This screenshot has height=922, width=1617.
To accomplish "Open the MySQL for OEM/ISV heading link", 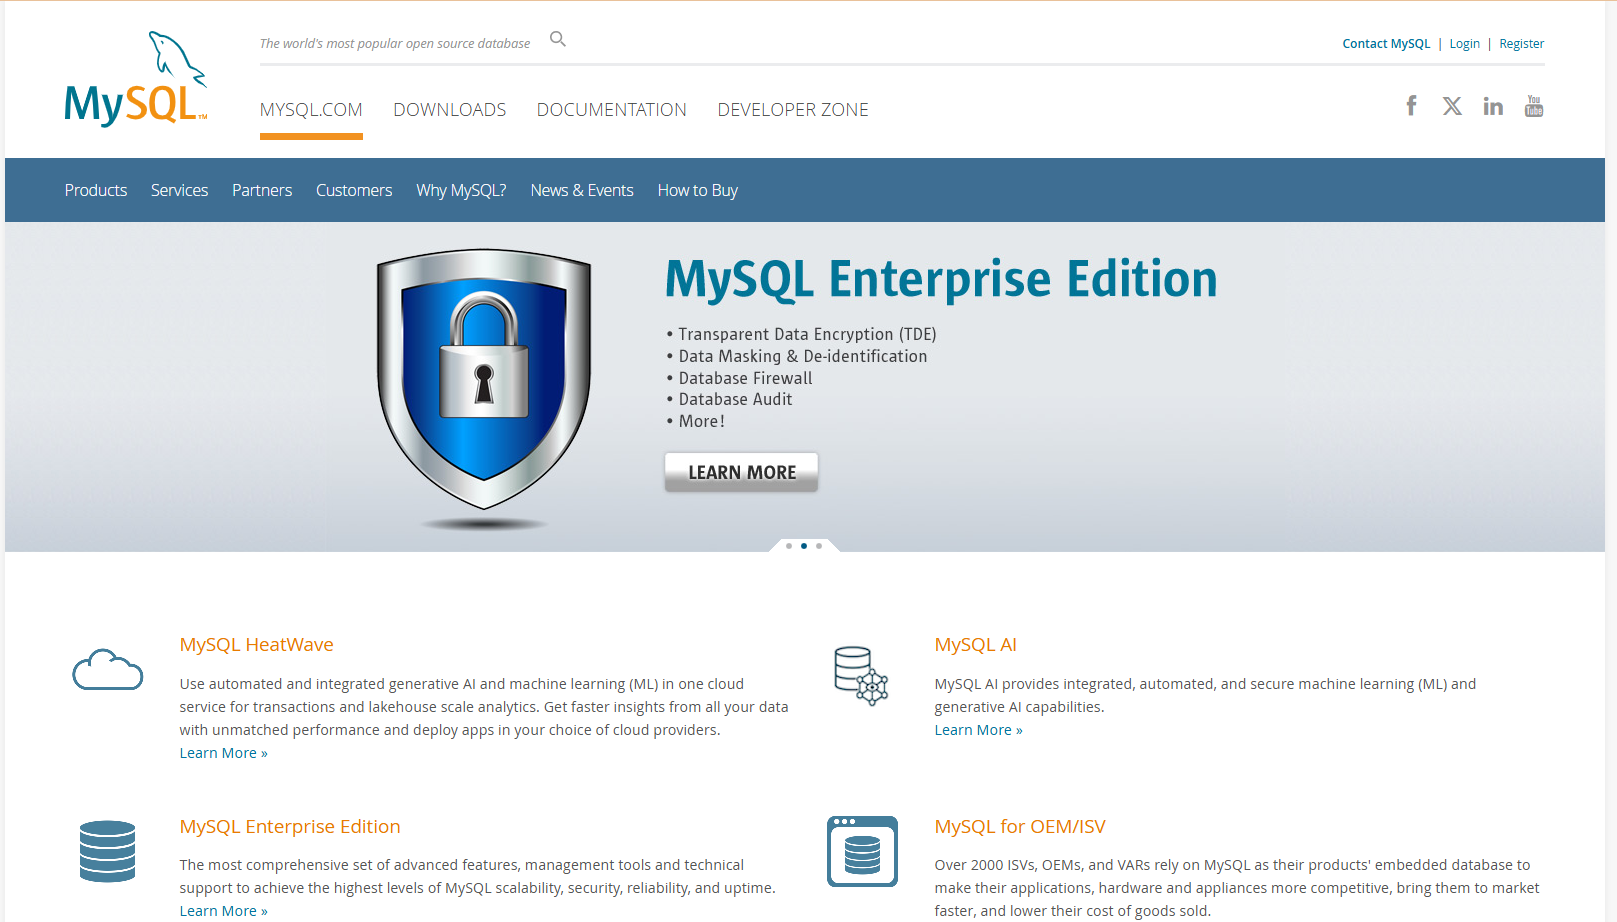I will pos(1020,827).
